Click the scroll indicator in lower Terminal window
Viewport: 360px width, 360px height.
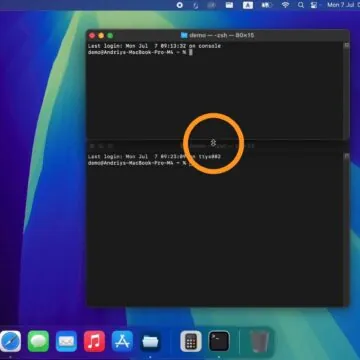pyautogui.click(x=346, y=156)
